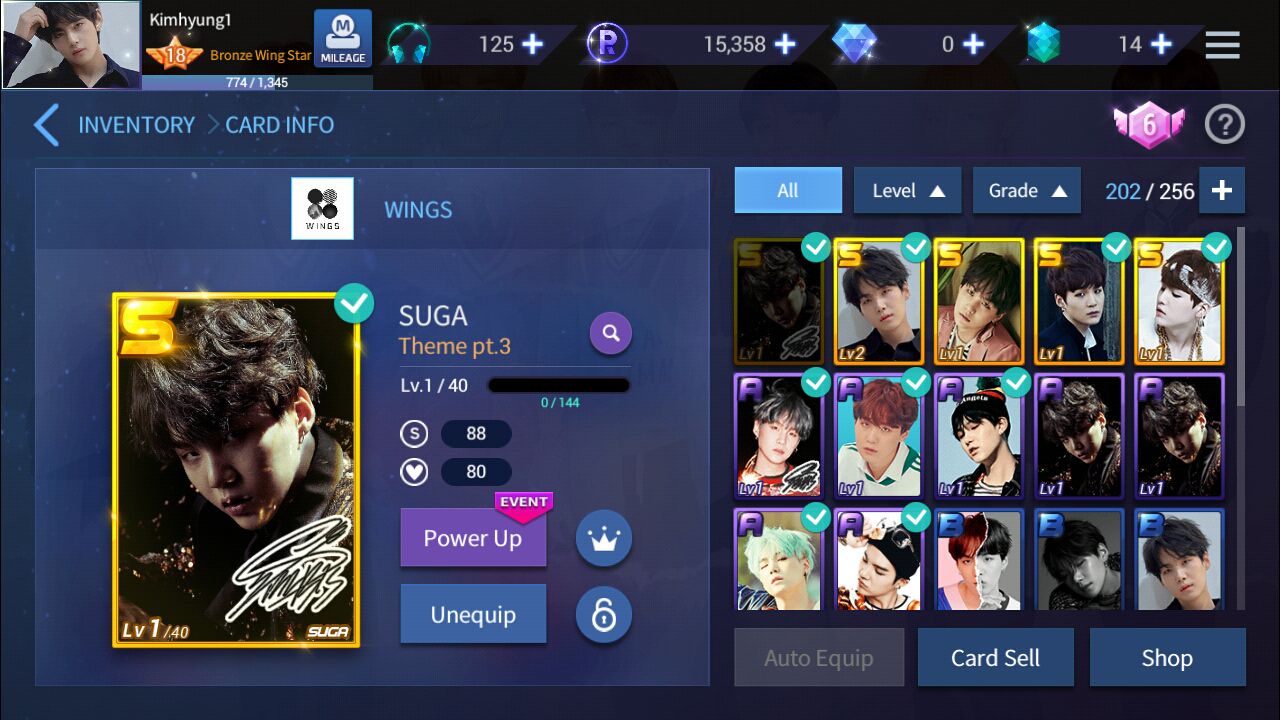Click the magnifier icon beside SUGA
1280x720 pixels.
tap(611, 333)
